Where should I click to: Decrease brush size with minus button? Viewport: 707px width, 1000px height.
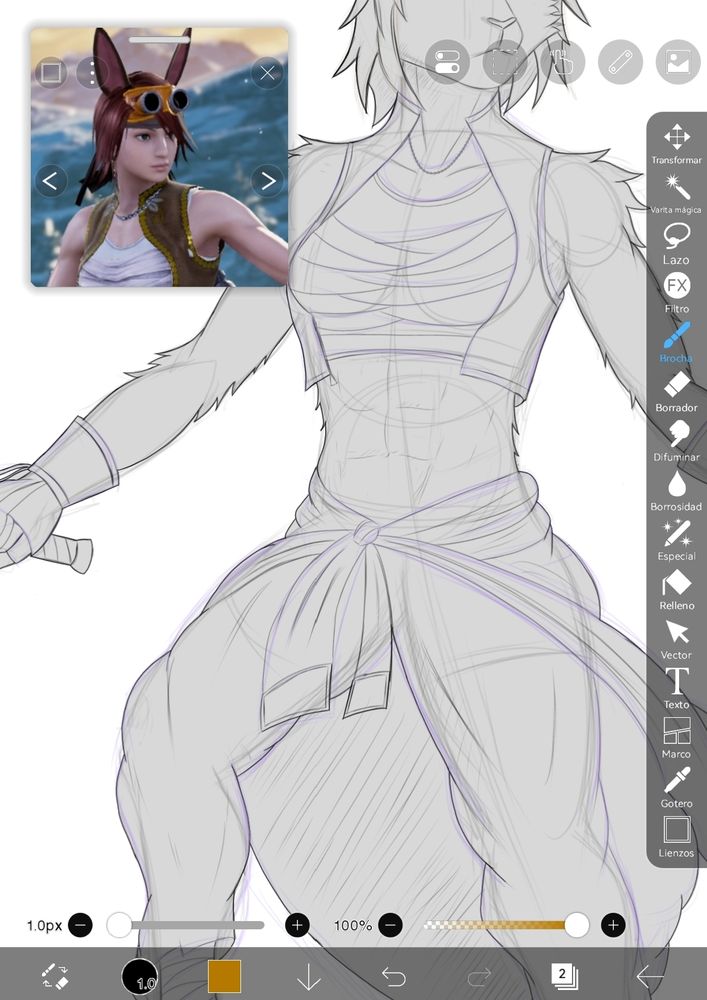[80, 925]
